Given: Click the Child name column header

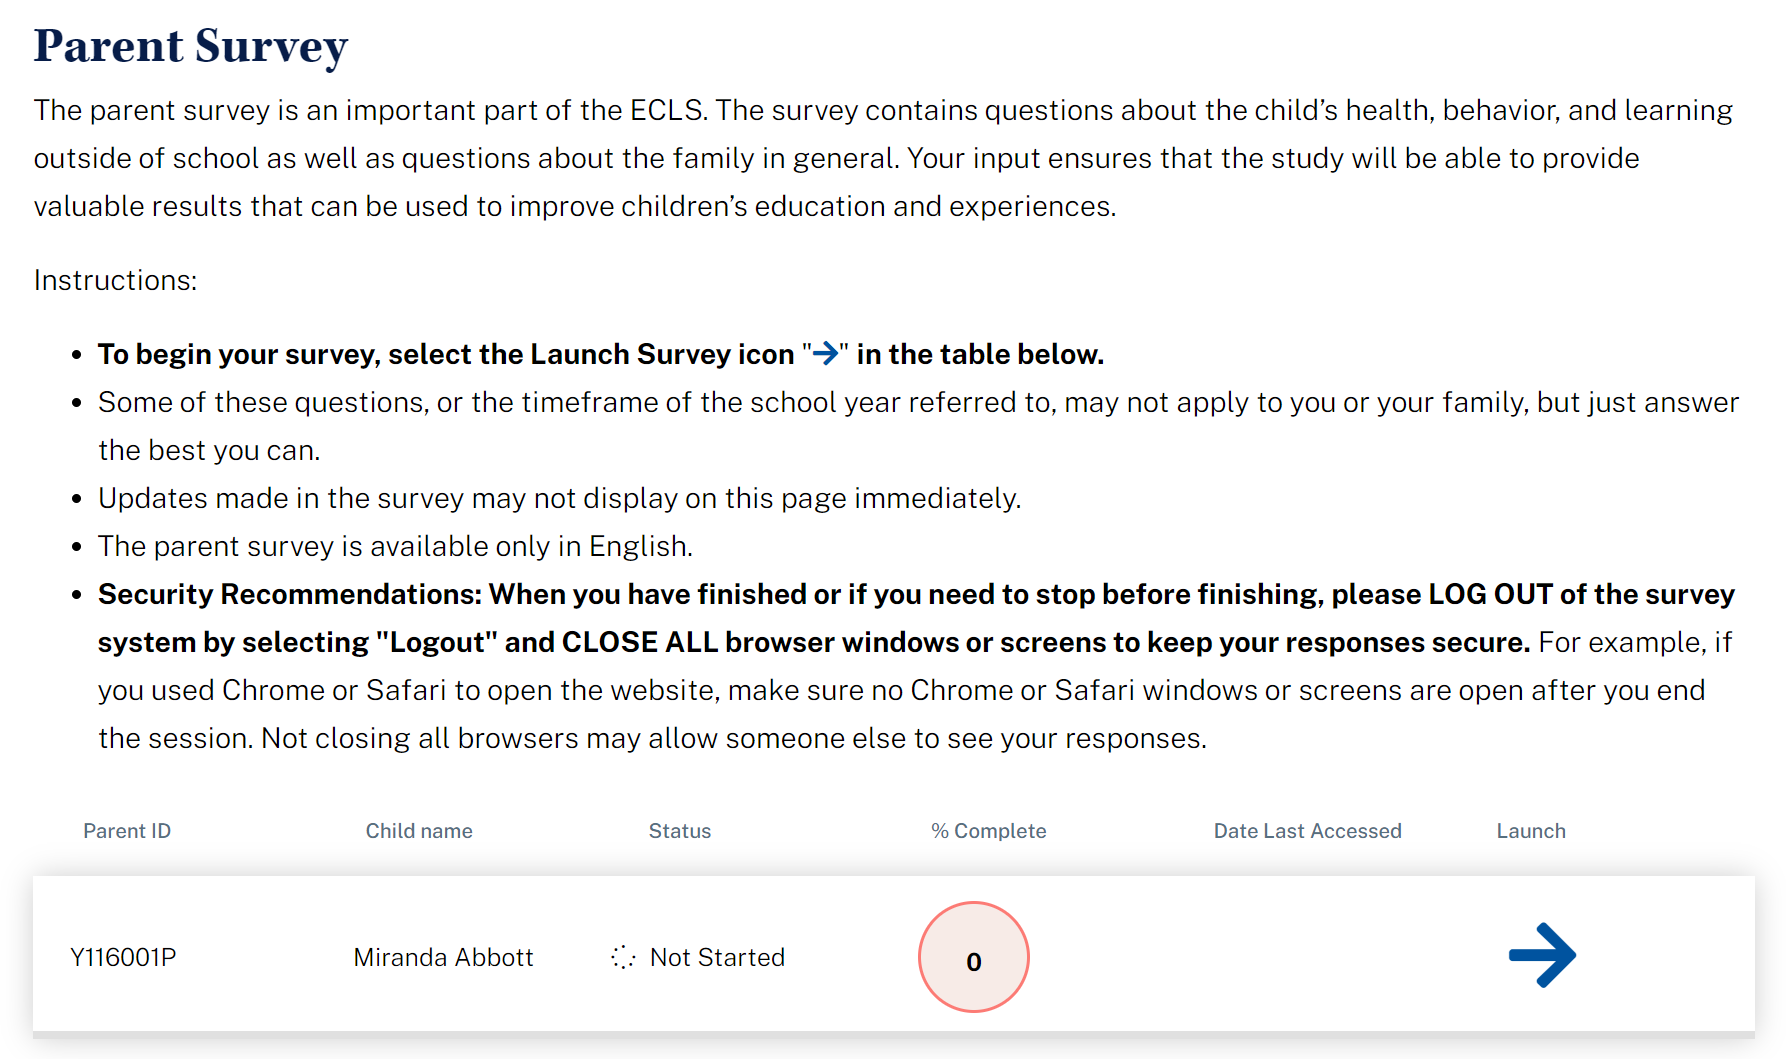Looking at the screenshot, I should point(419,831).
